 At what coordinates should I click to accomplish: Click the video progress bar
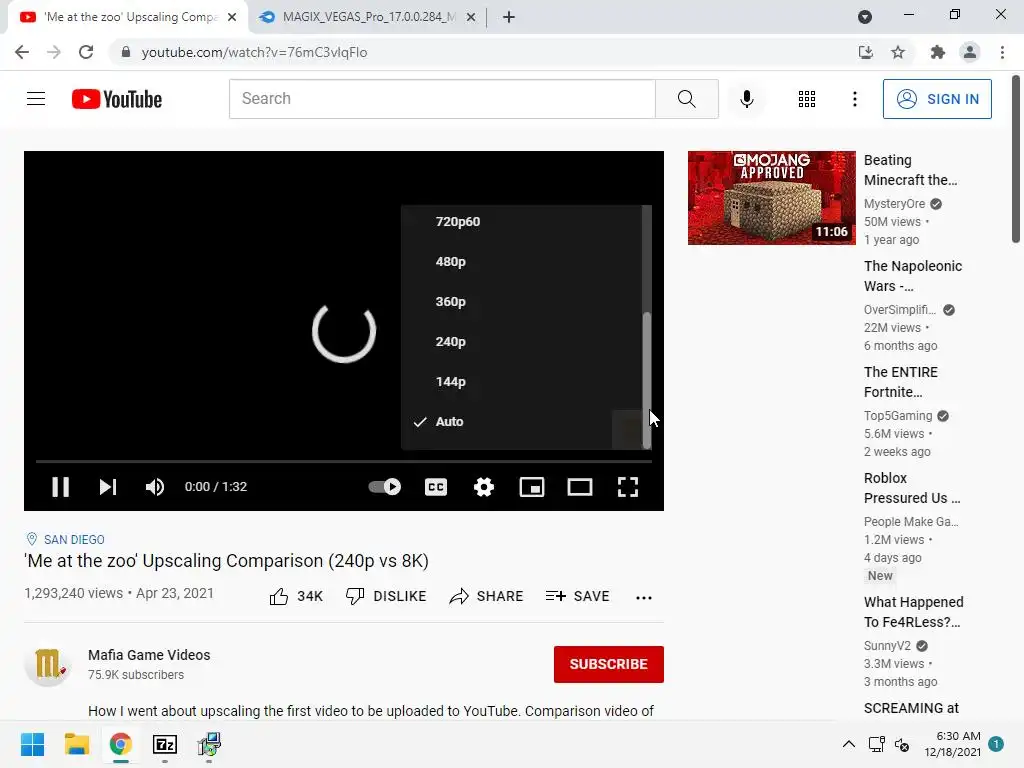coord(344,461)
